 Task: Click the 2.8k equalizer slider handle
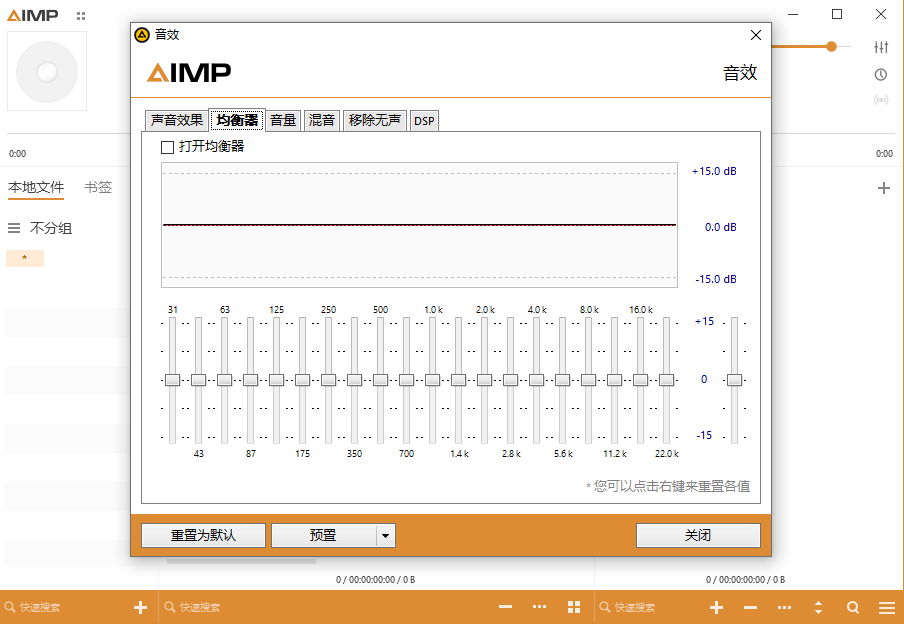point(510,379)
